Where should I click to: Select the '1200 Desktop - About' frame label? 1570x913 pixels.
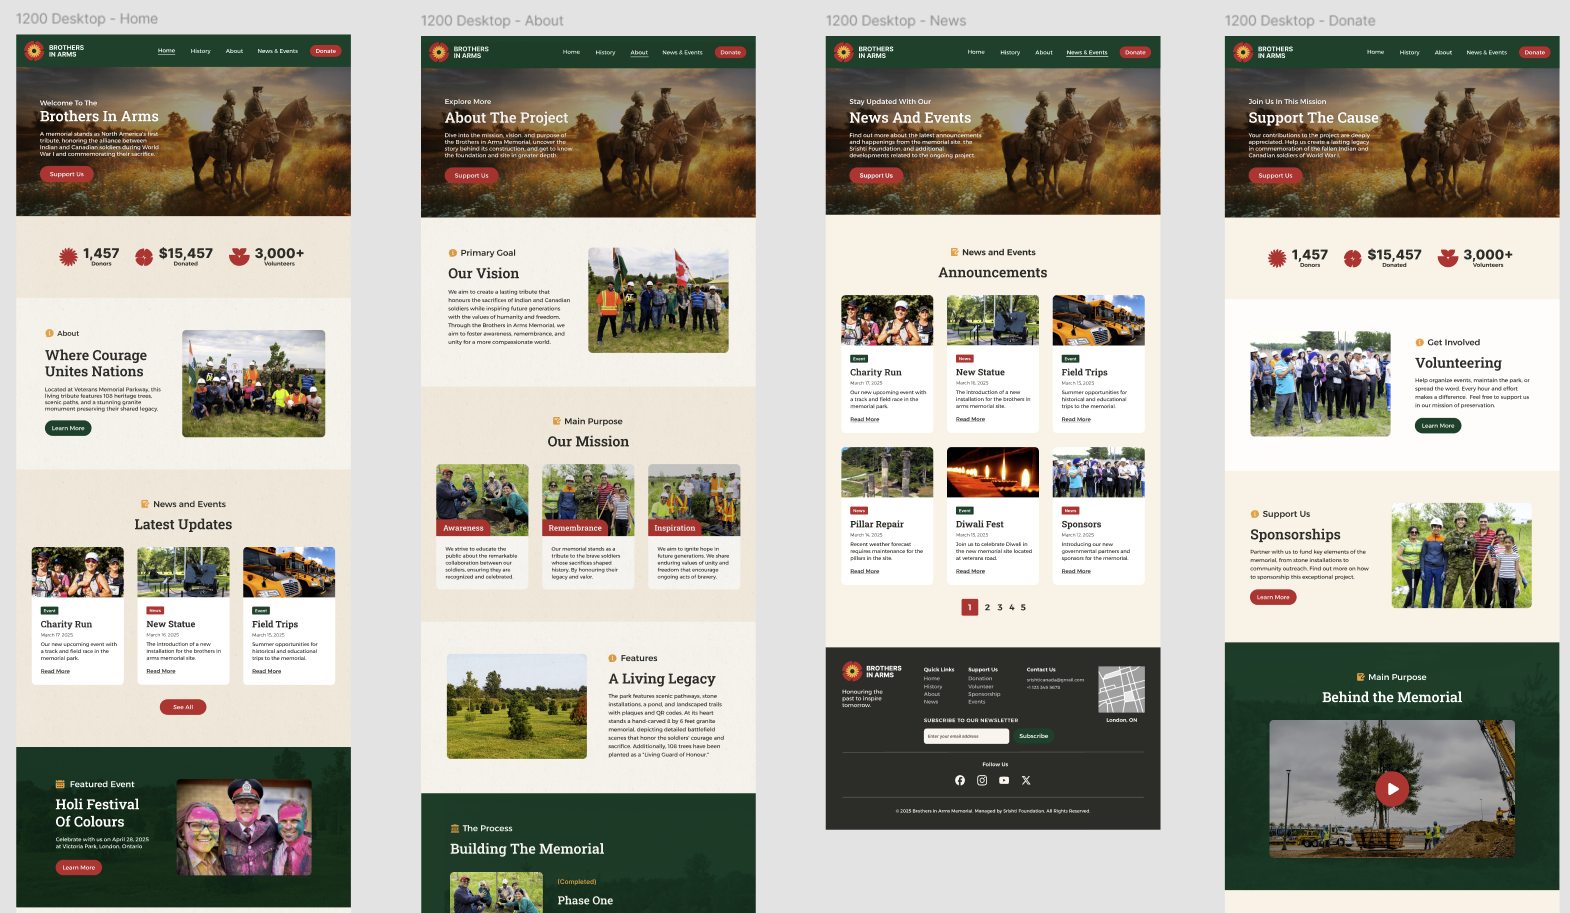(491, 21)
